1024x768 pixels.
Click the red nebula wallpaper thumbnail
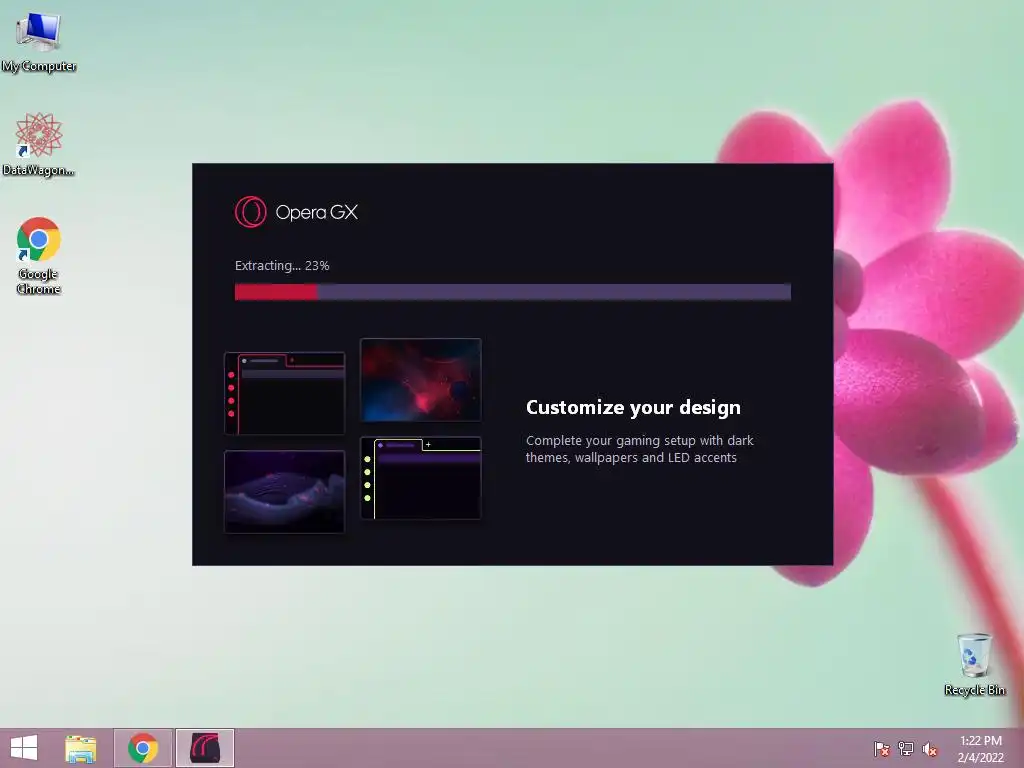421,379
